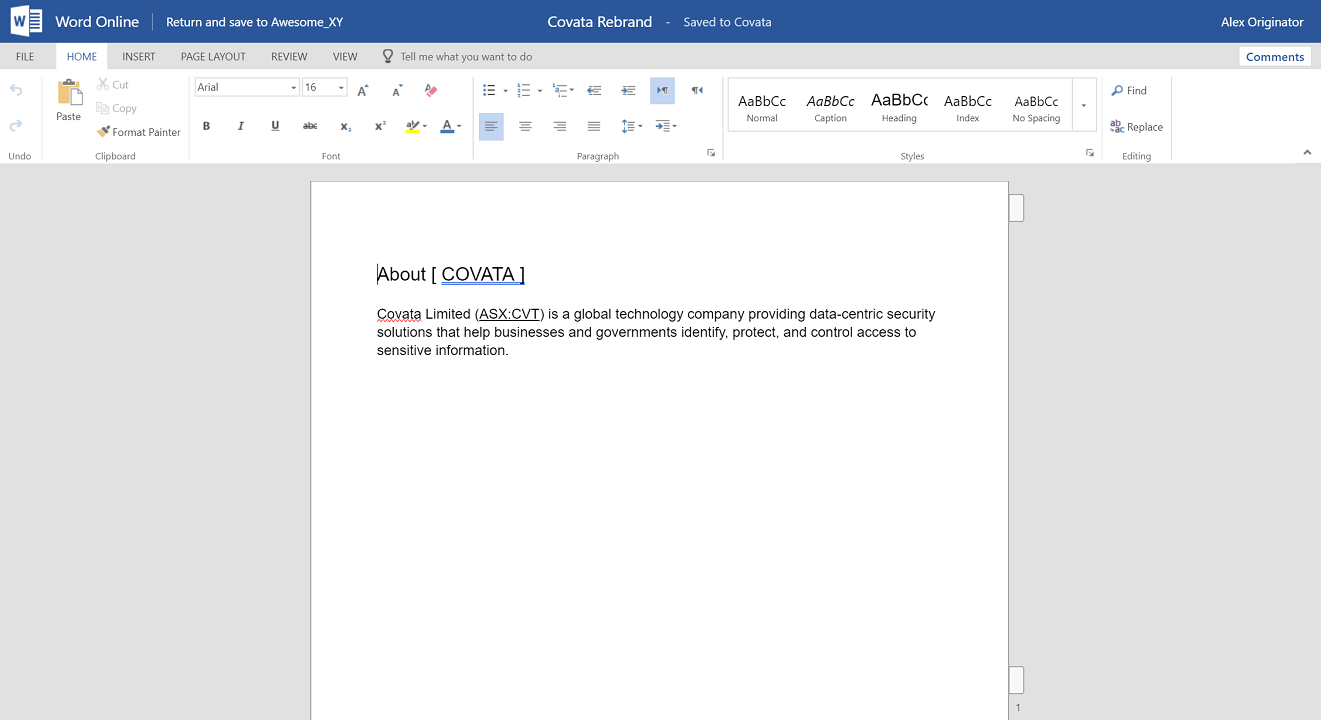
Task: Open the Find tool
Action: click(x=1129, y=90)
